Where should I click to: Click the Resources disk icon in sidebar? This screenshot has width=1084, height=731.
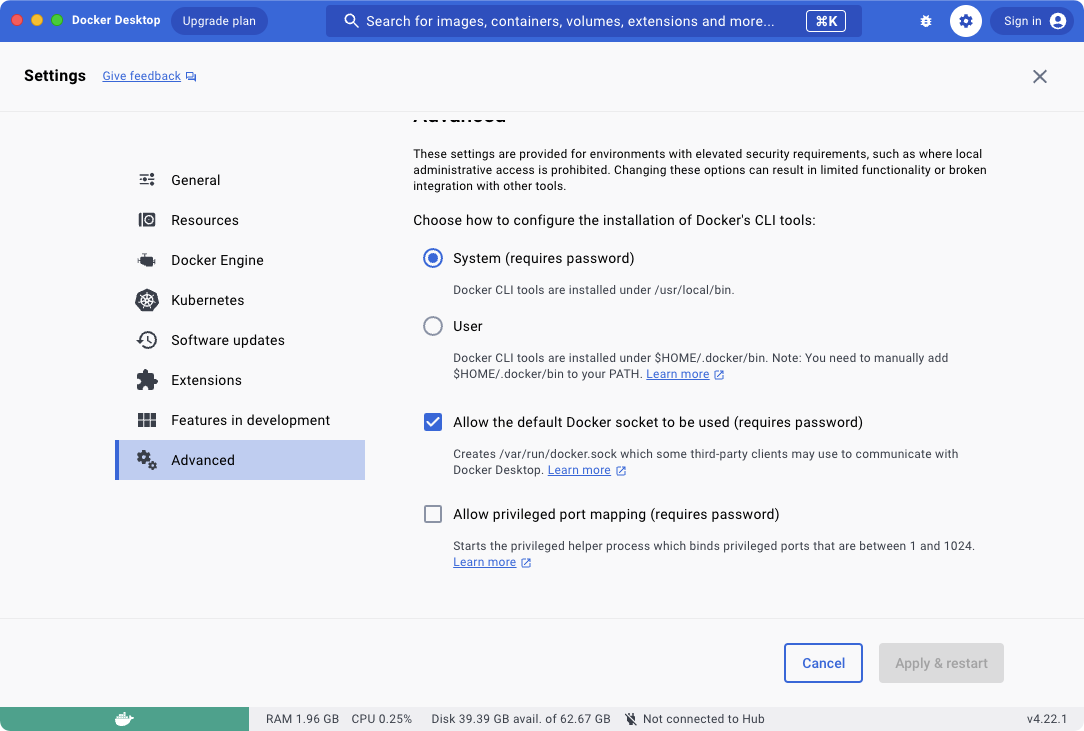147,220
